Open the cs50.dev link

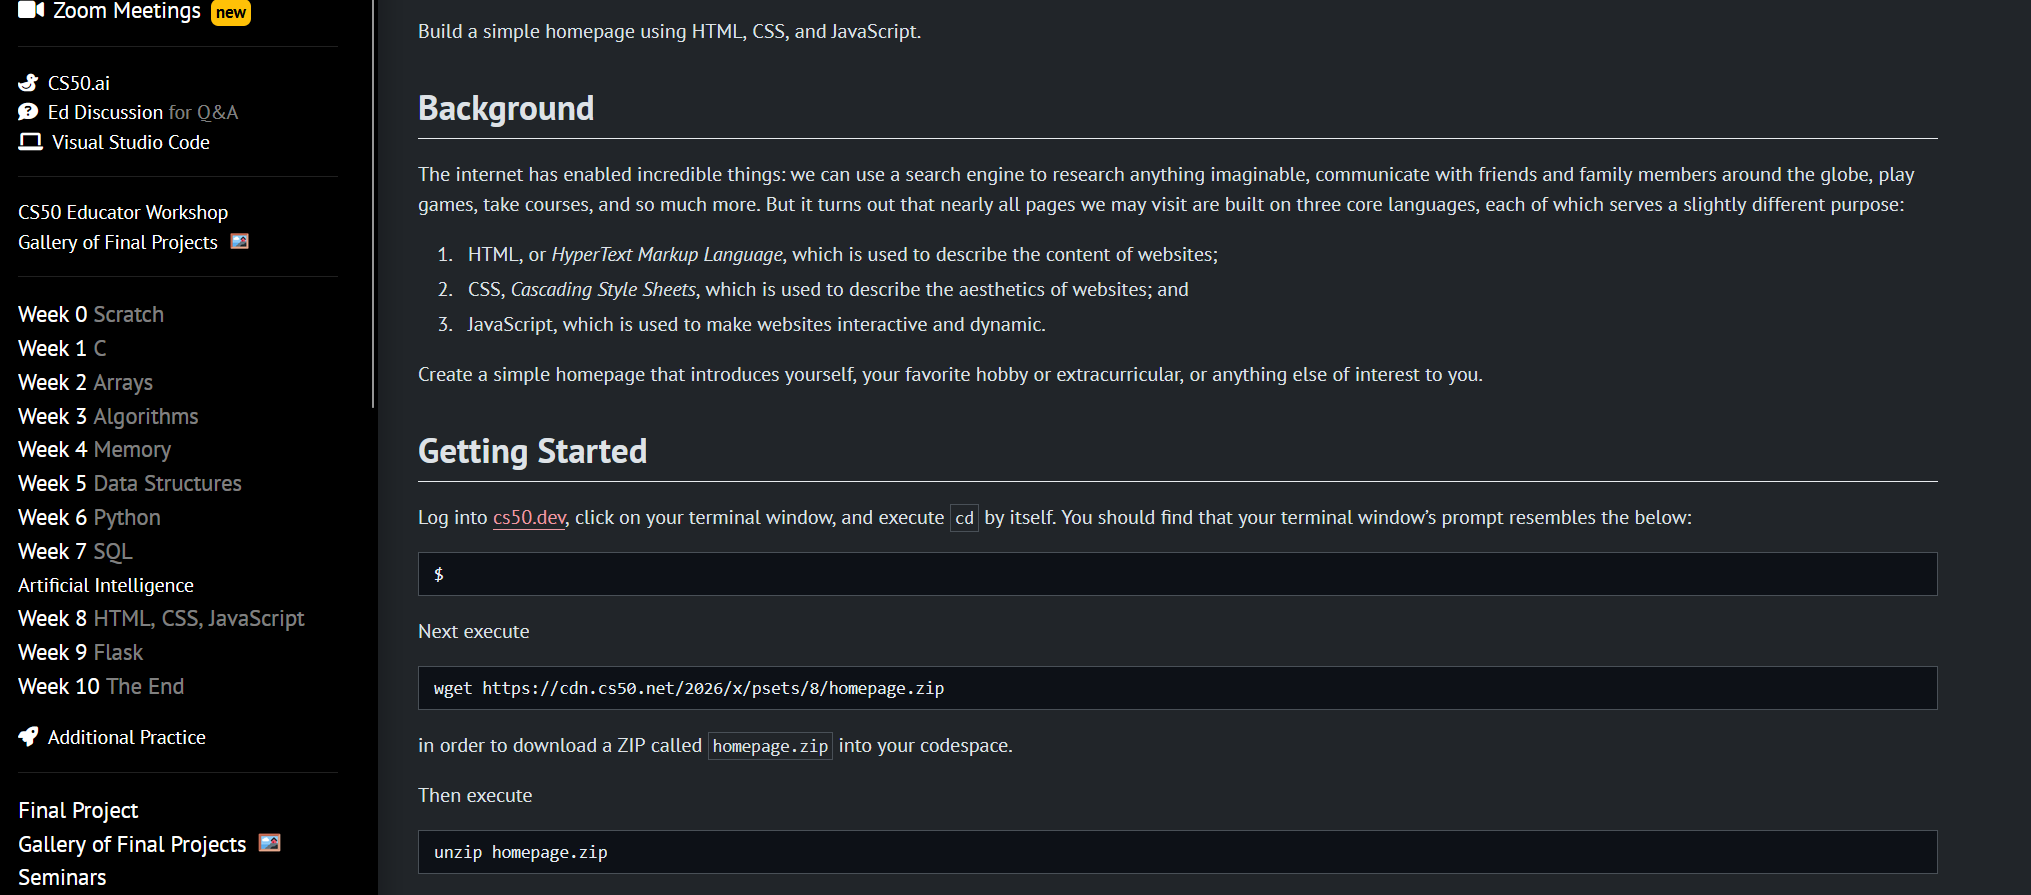pyautogui.click(x=529, y=517)
